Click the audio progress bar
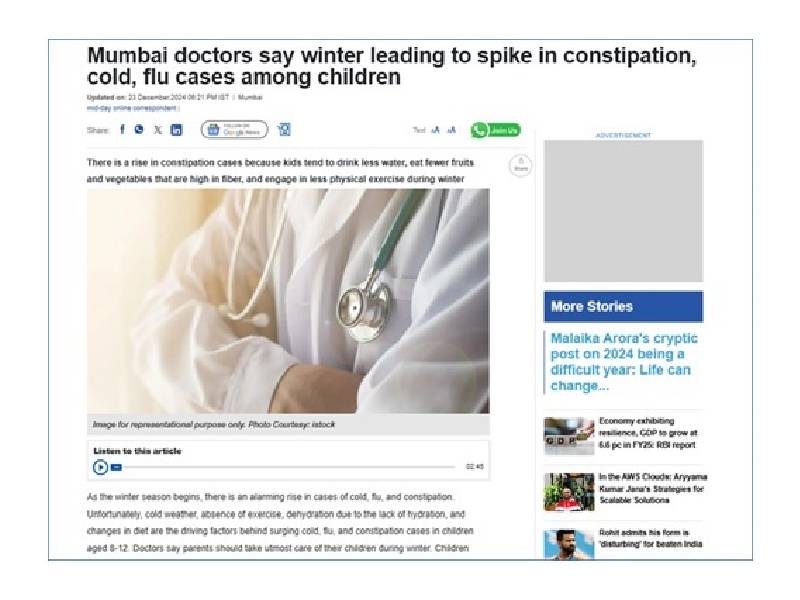The image size is (800, 600). [x=288, y=467]
